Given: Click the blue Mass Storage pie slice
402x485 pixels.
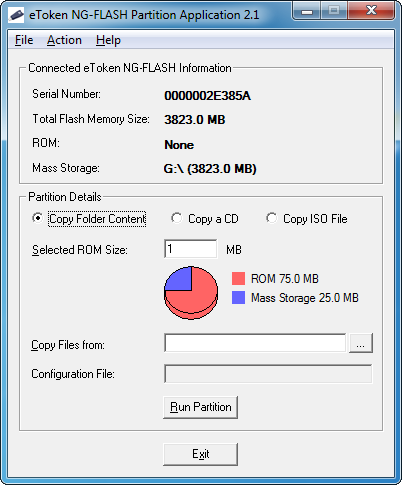Looking at the screenshot, I should pyautogui.click(x=180, y=280).
